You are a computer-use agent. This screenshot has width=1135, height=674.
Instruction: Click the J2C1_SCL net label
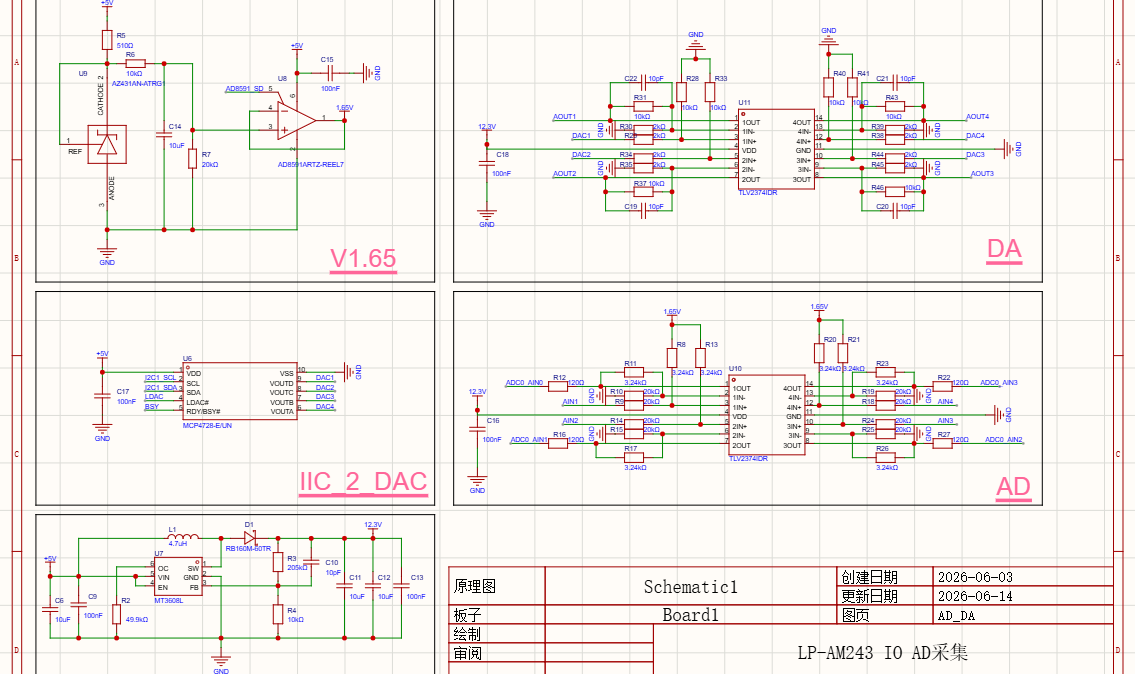(160, 378)
